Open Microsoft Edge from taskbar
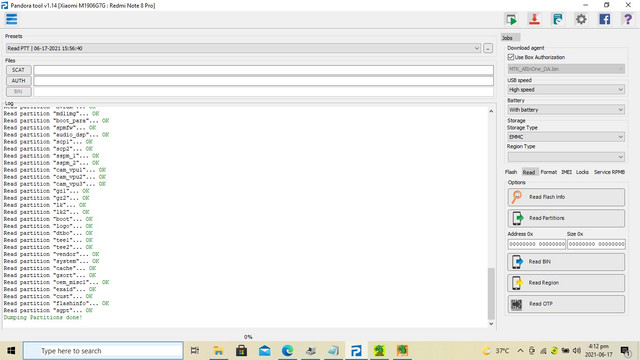This screenshot has width=640, height=360. [288, 351]
